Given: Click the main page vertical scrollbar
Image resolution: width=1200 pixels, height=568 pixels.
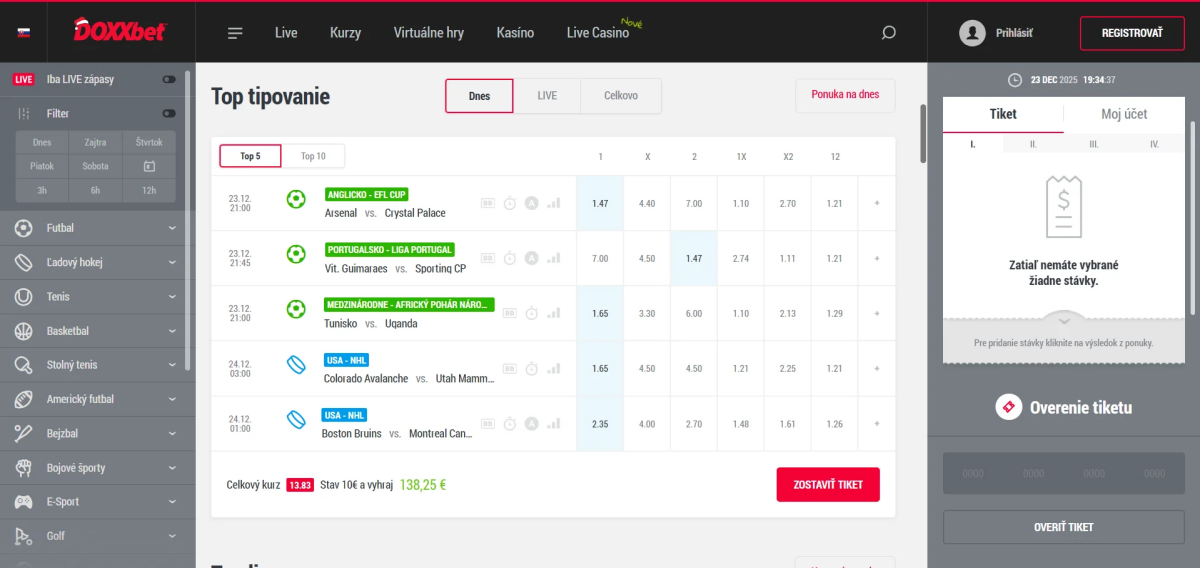Looking at the screenshot, I should [x=923, y=132].
